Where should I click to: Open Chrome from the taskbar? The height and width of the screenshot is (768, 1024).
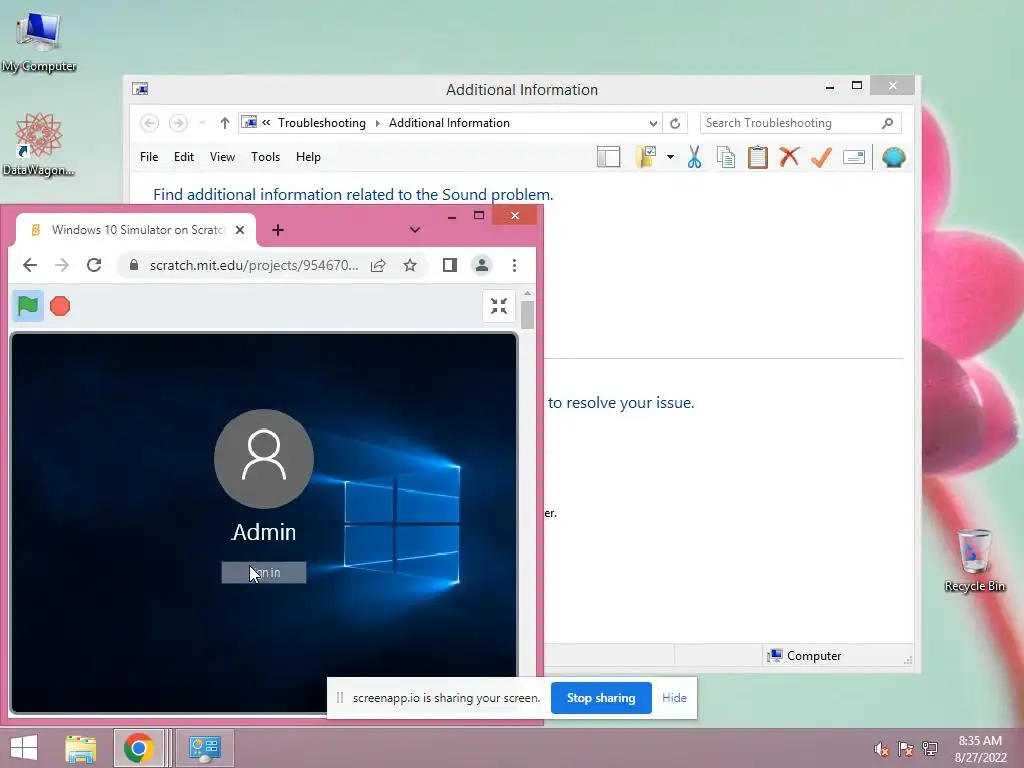[x=138, y=748]
